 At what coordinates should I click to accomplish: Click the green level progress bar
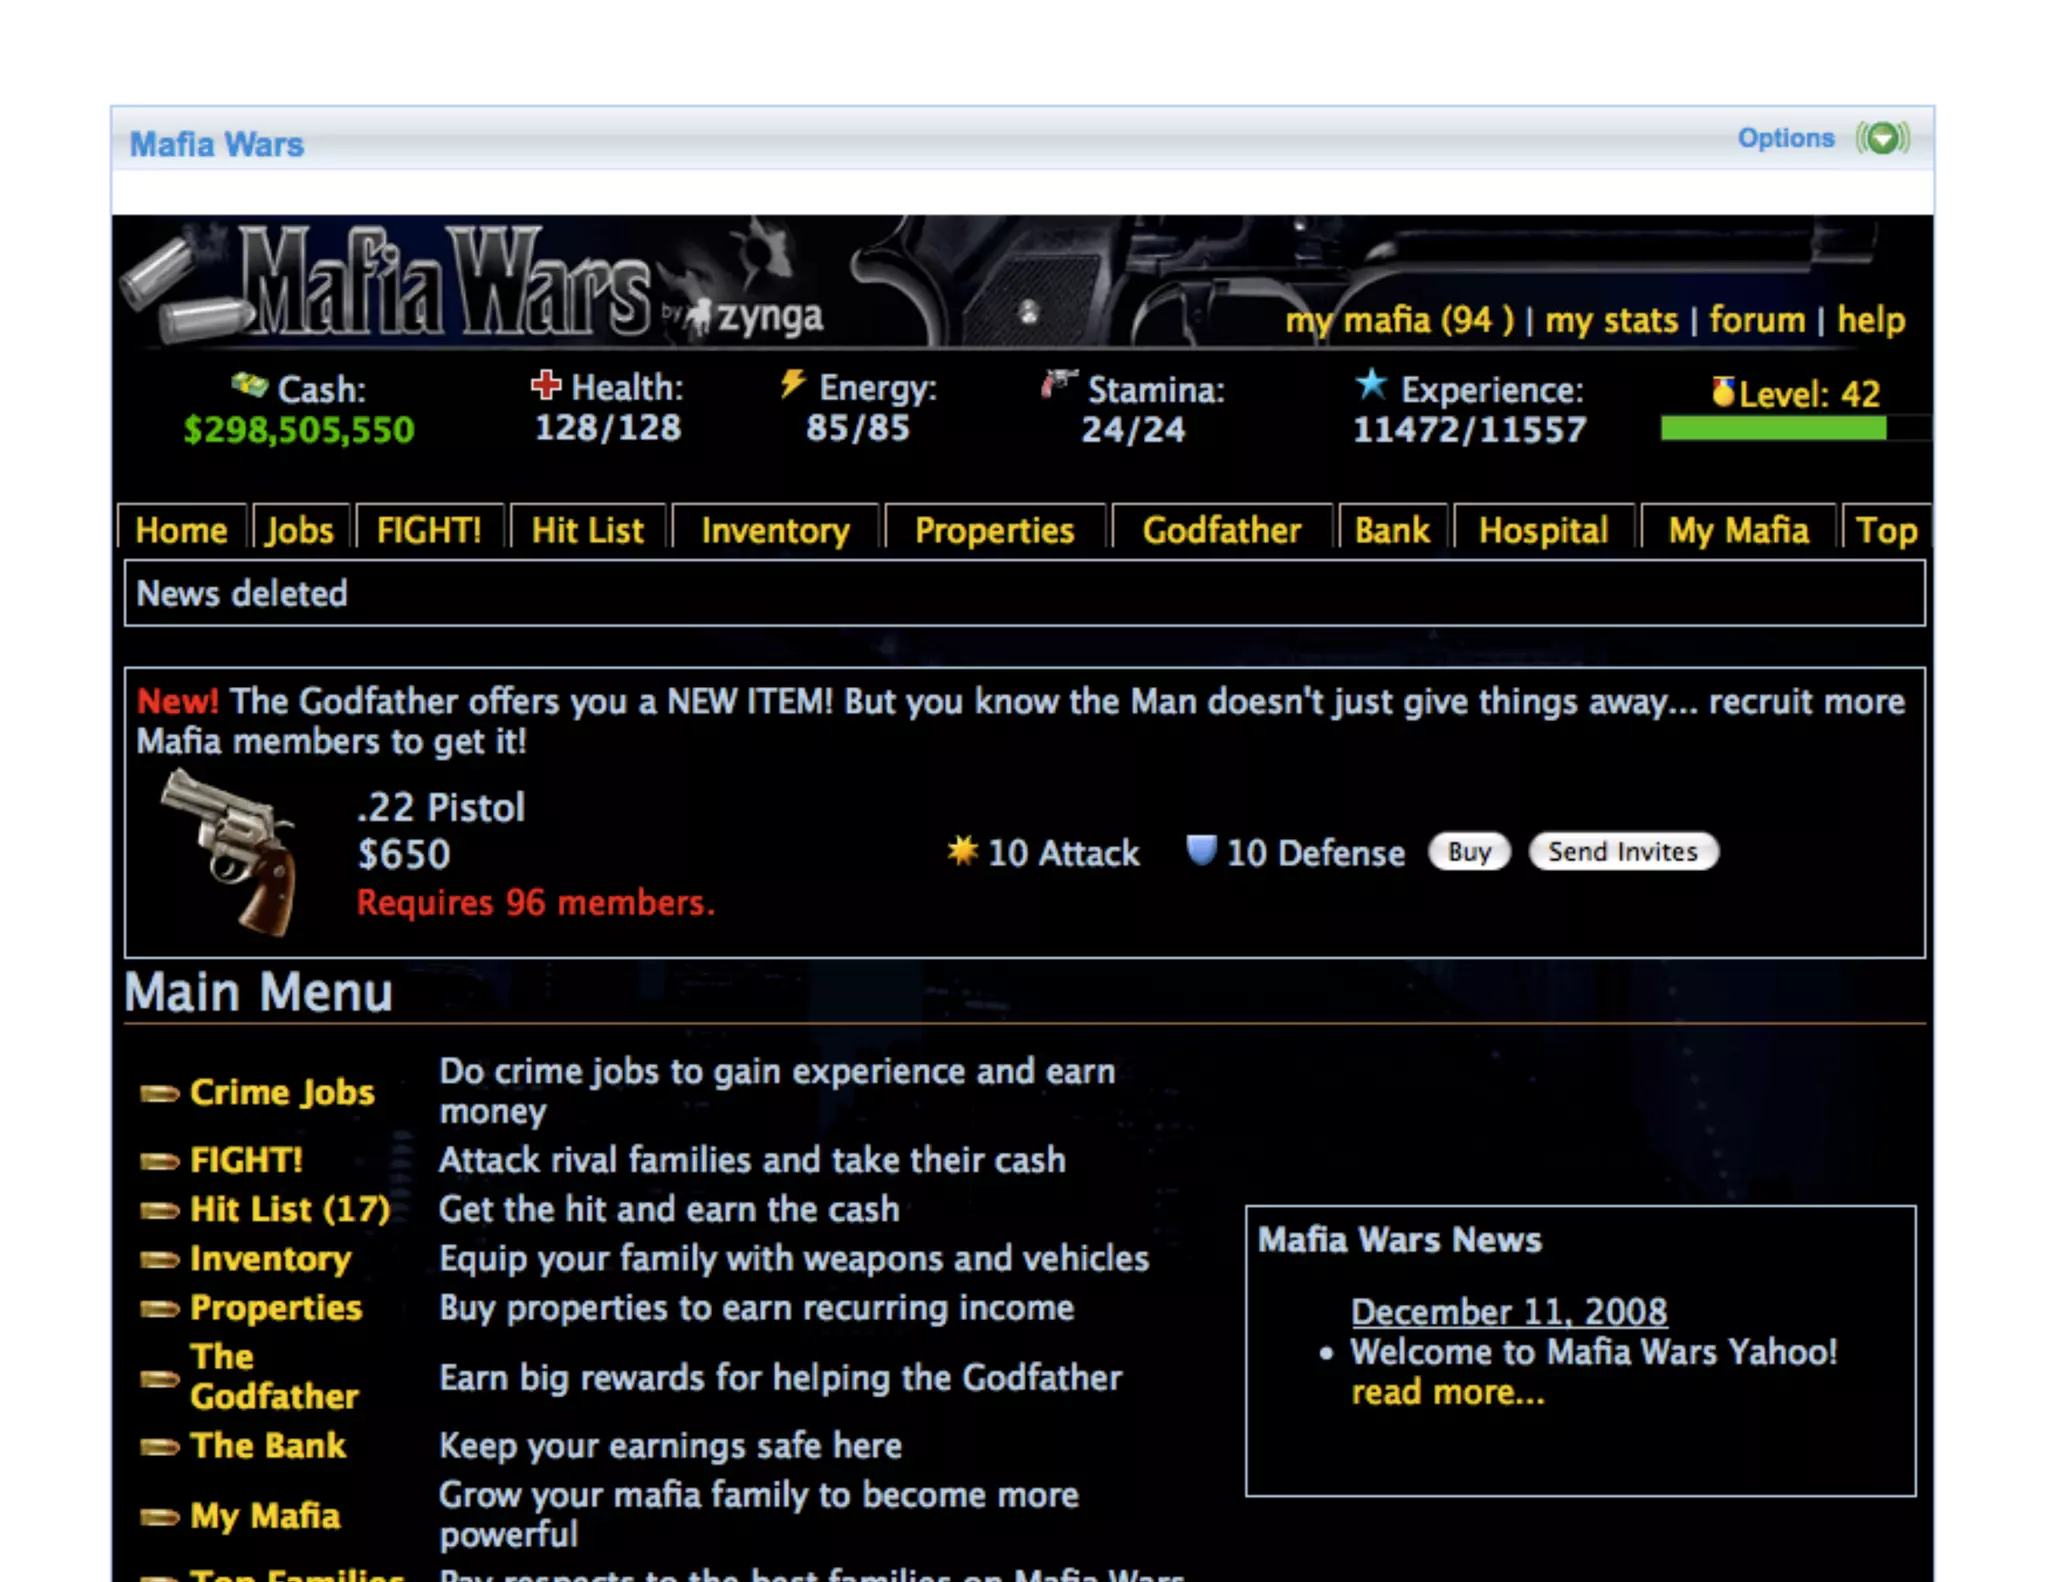1772,429
